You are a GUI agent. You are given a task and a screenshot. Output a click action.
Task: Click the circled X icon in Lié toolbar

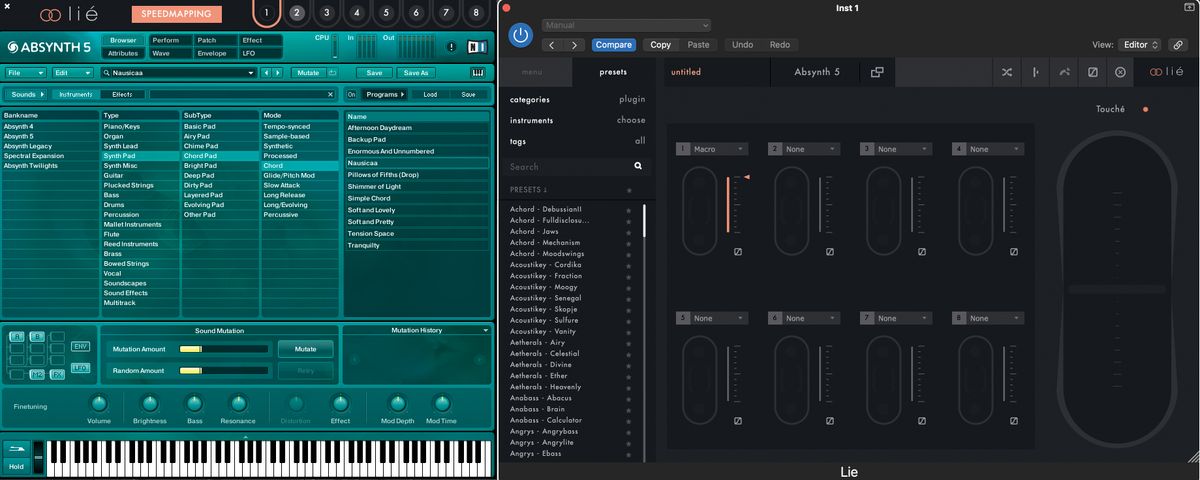point(1120,72)
